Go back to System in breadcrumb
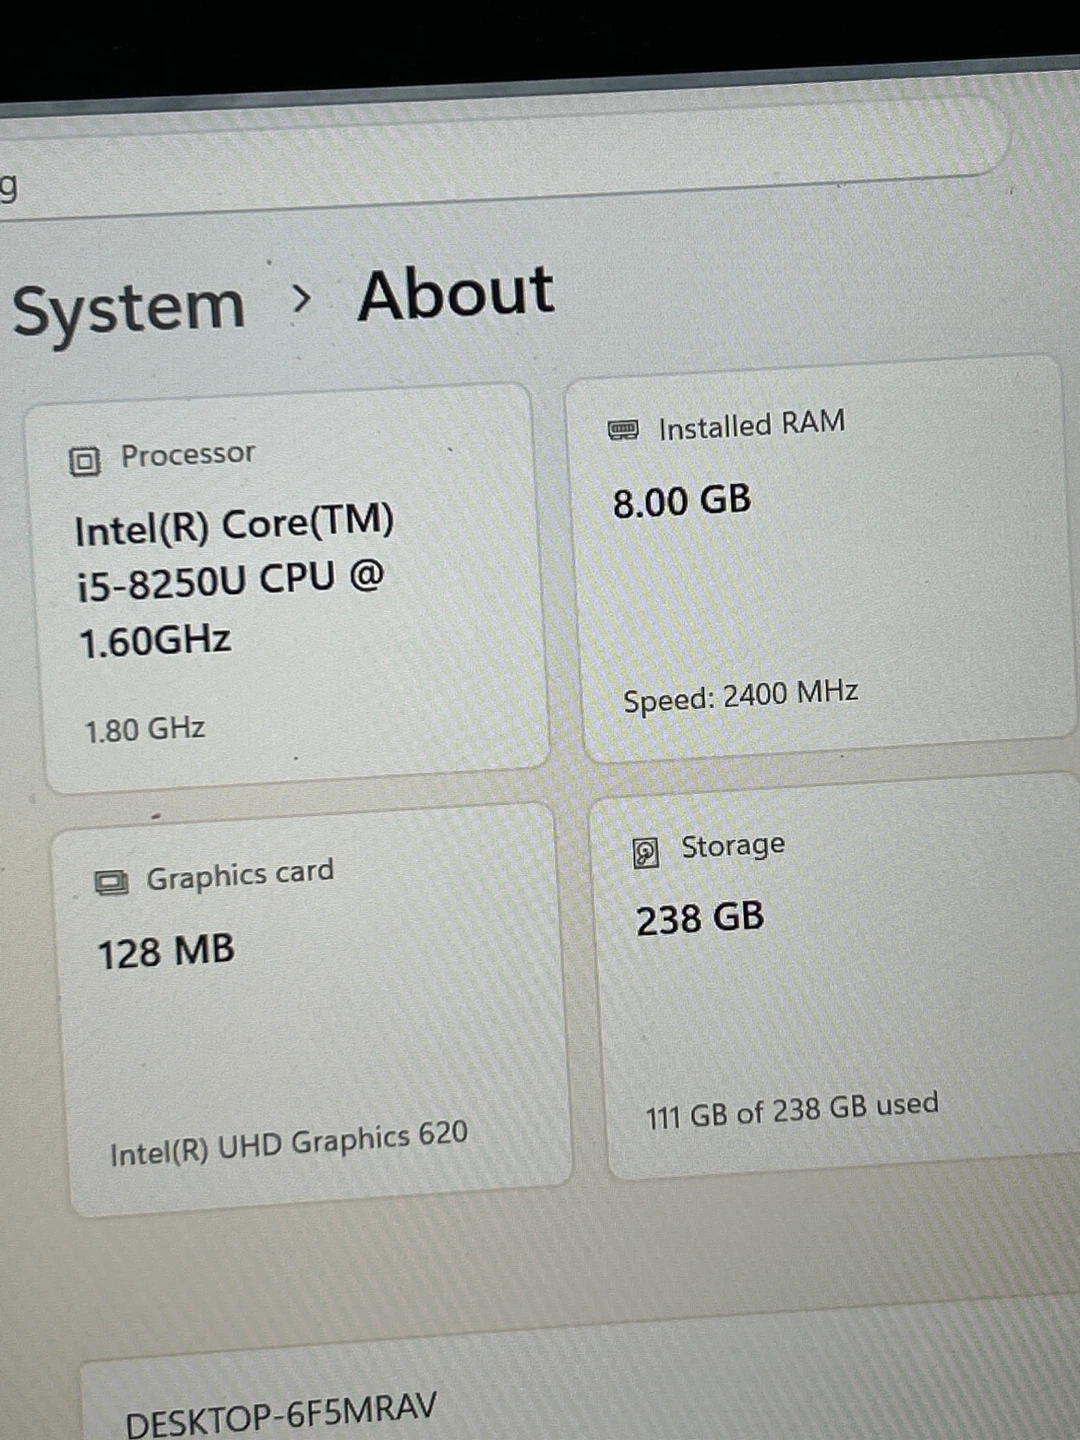 click(x=128, y=306)
